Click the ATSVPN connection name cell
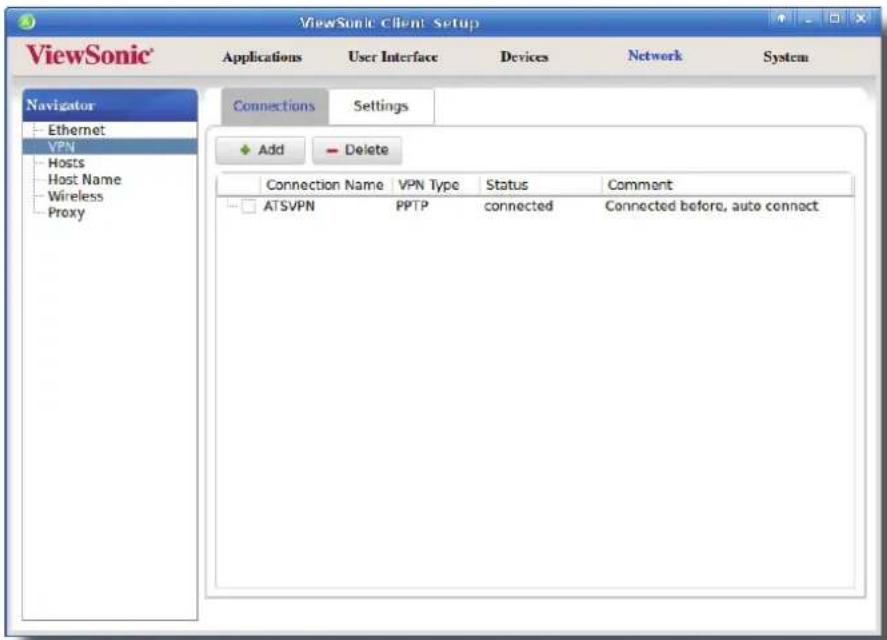Image resolution: width=887 pixels, height=640 pixels. [289, 206]
